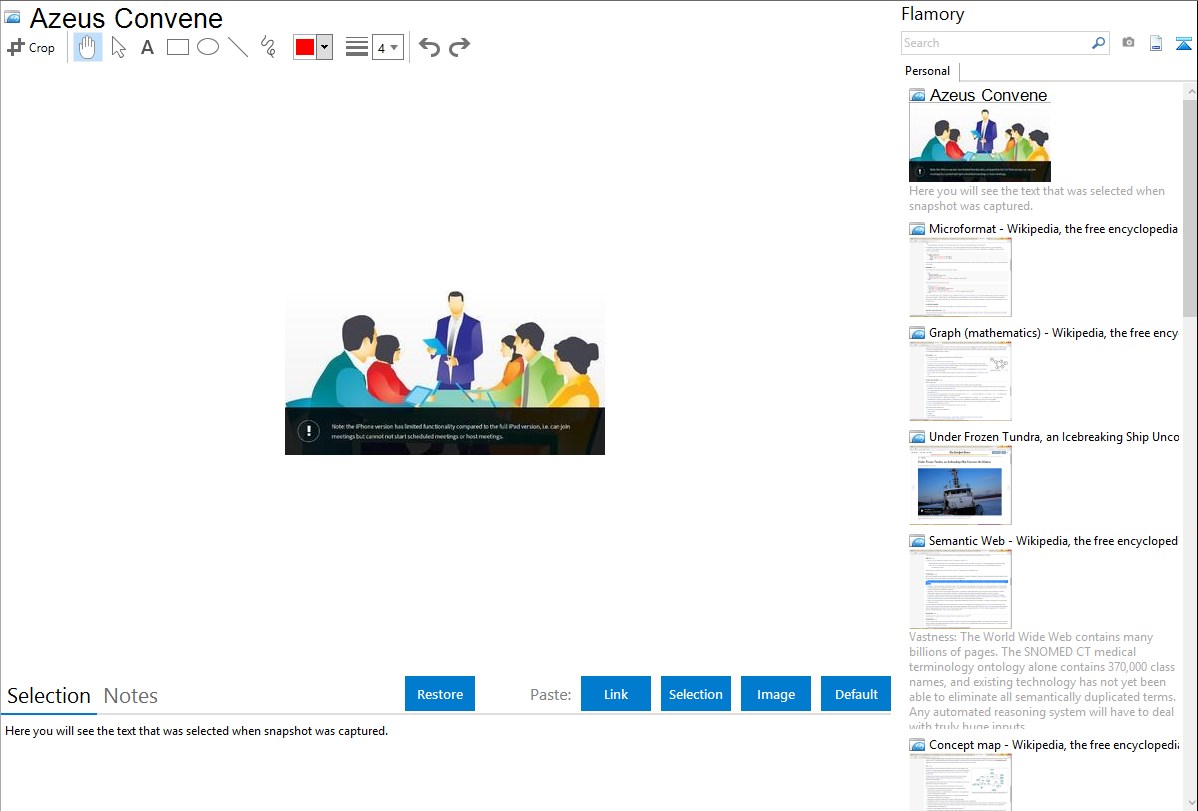Click the exclamation notice icon in image

click(x=309, y=431)
